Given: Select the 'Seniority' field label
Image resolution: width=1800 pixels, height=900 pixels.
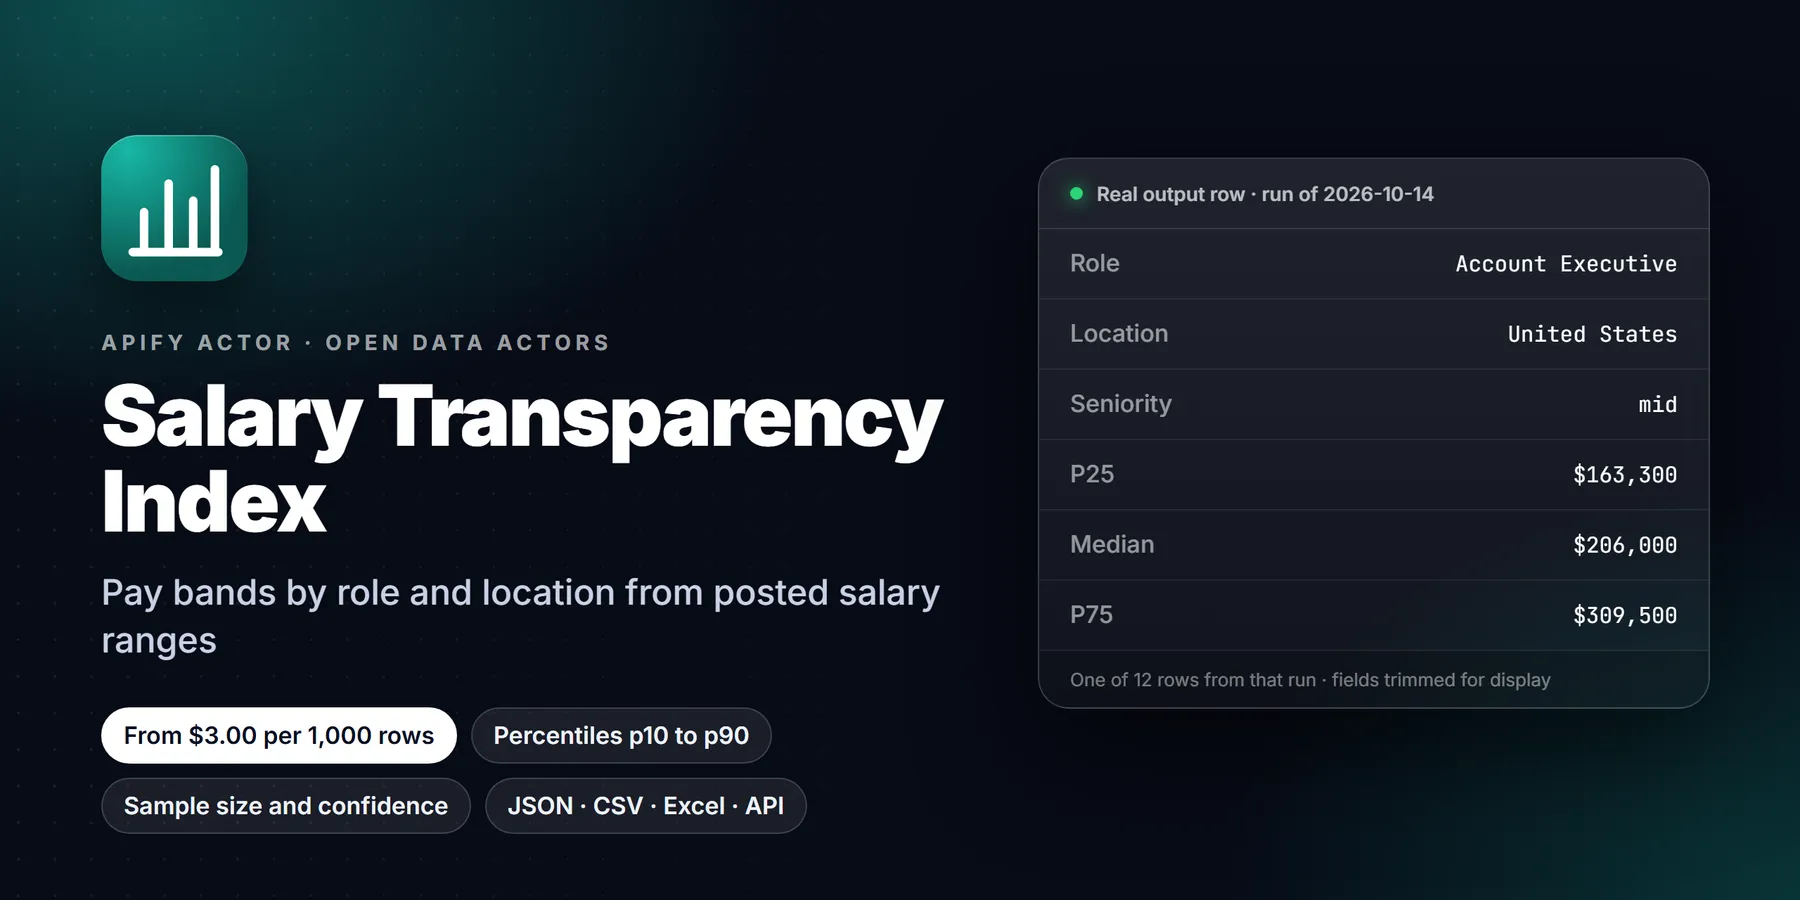Looking at the screenshot, I should (1121, 404).
